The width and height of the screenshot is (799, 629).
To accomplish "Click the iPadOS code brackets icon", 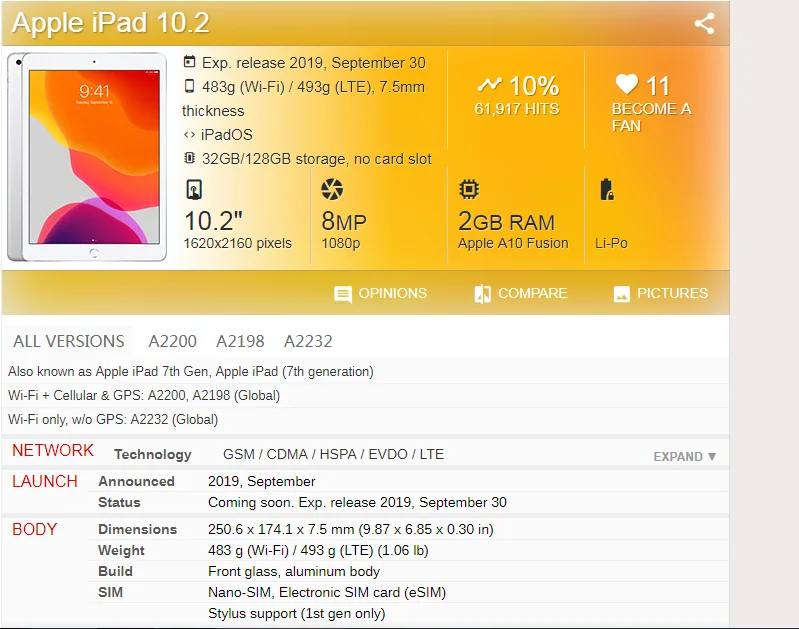I will (189, 135).
